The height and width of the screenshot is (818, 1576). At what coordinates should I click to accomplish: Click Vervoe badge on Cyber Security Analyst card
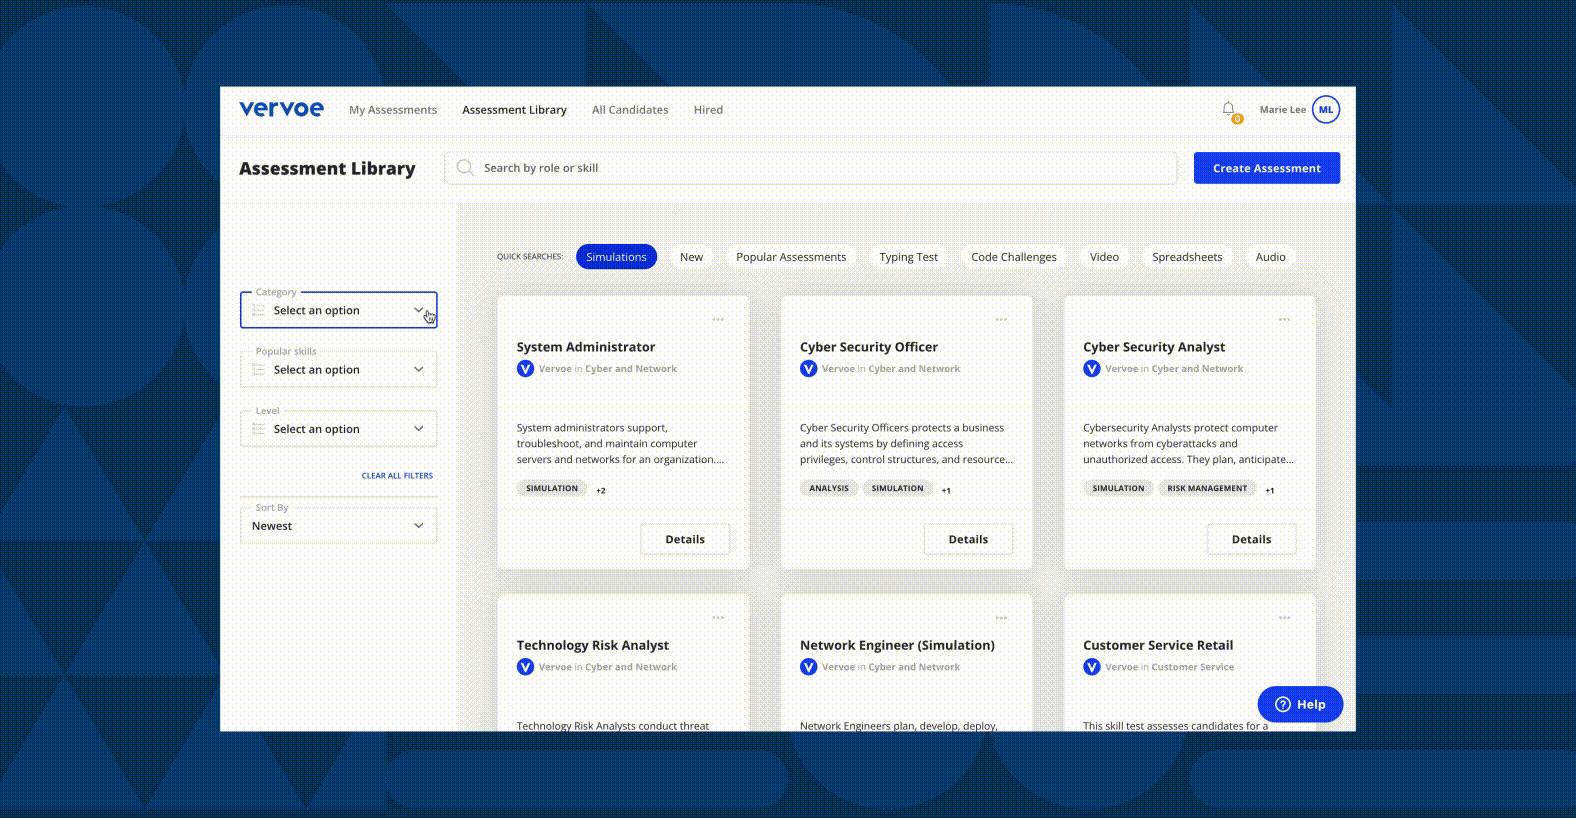[x=1092, y=369]
